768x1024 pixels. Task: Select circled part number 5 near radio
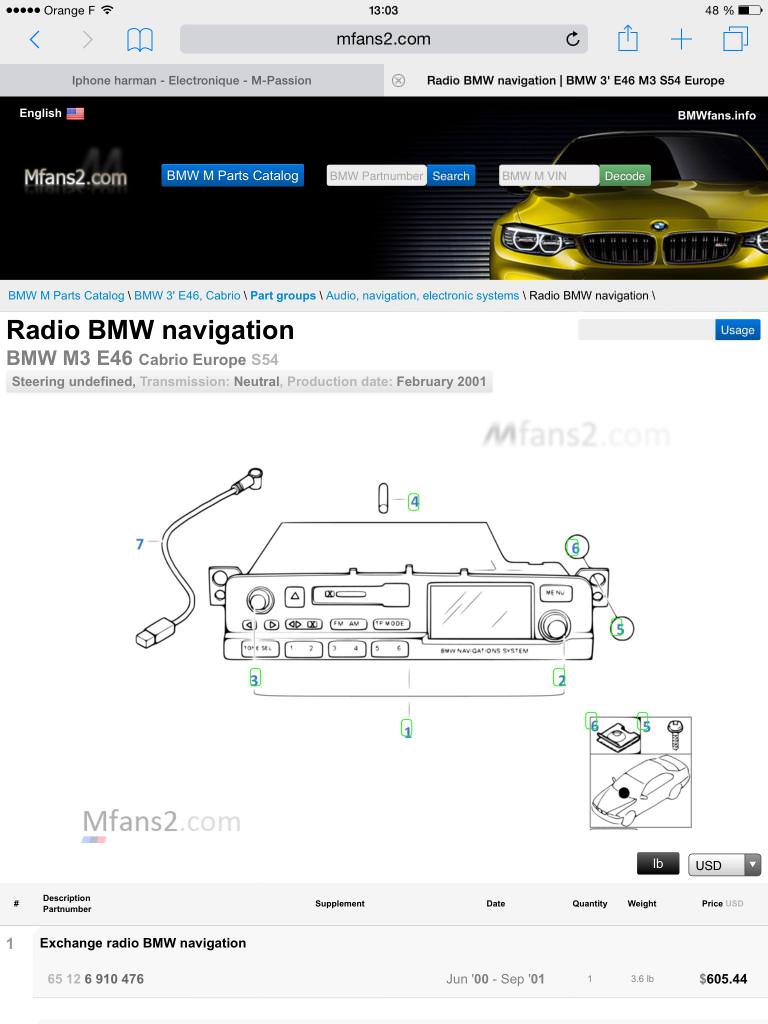(621, 628)
